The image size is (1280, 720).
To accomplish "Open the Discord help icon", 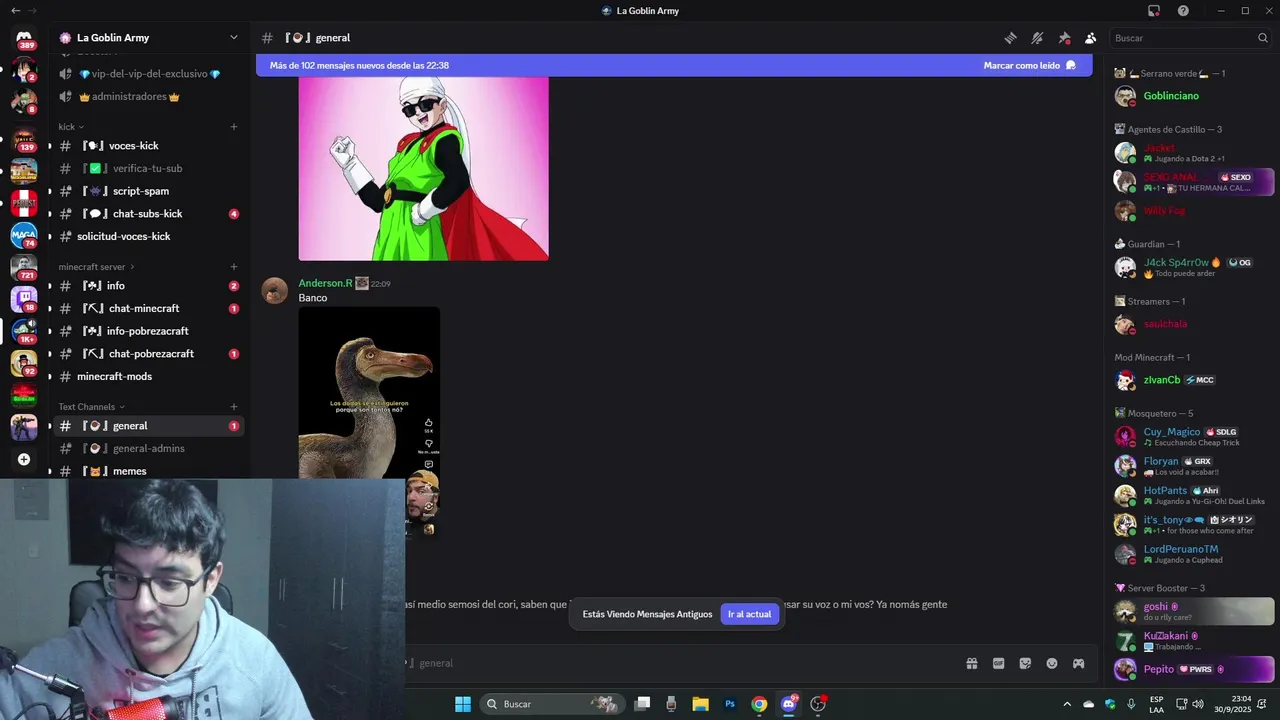I will (x=1183, y=11).
